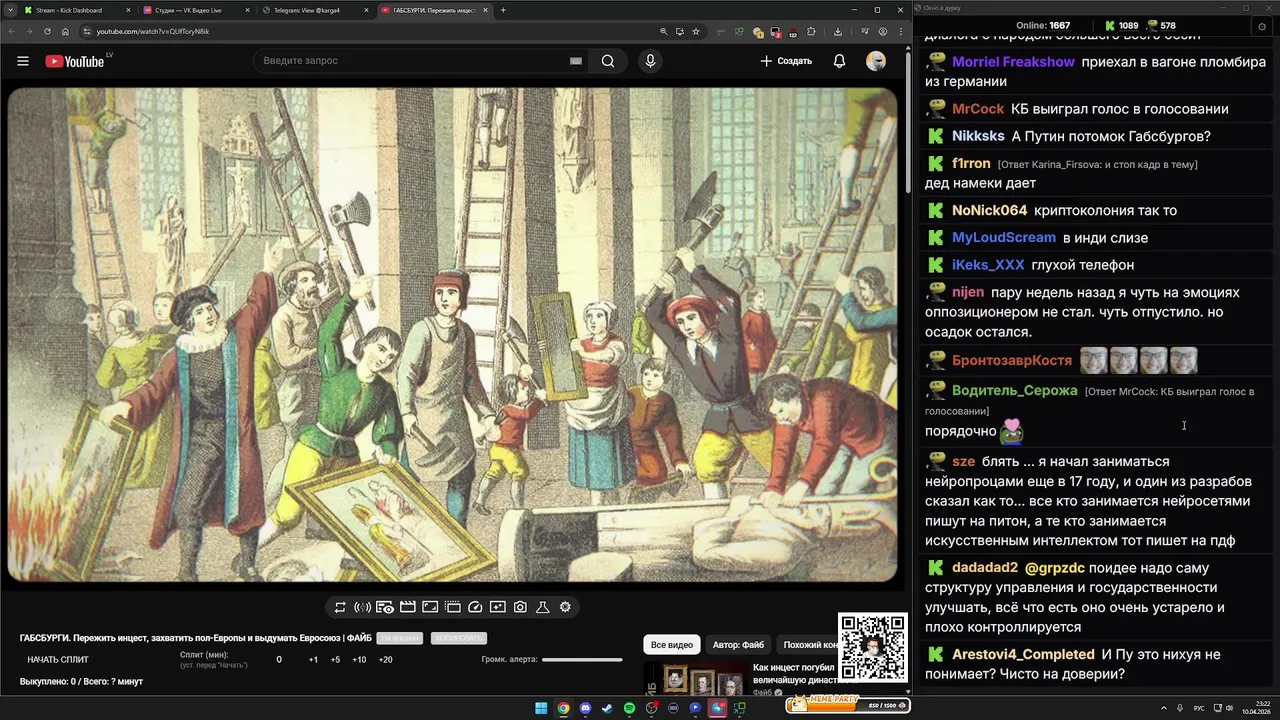This screenshot has height=720, width=1280.
Task: Click the Создать create button
Action: tap(786, 61)
